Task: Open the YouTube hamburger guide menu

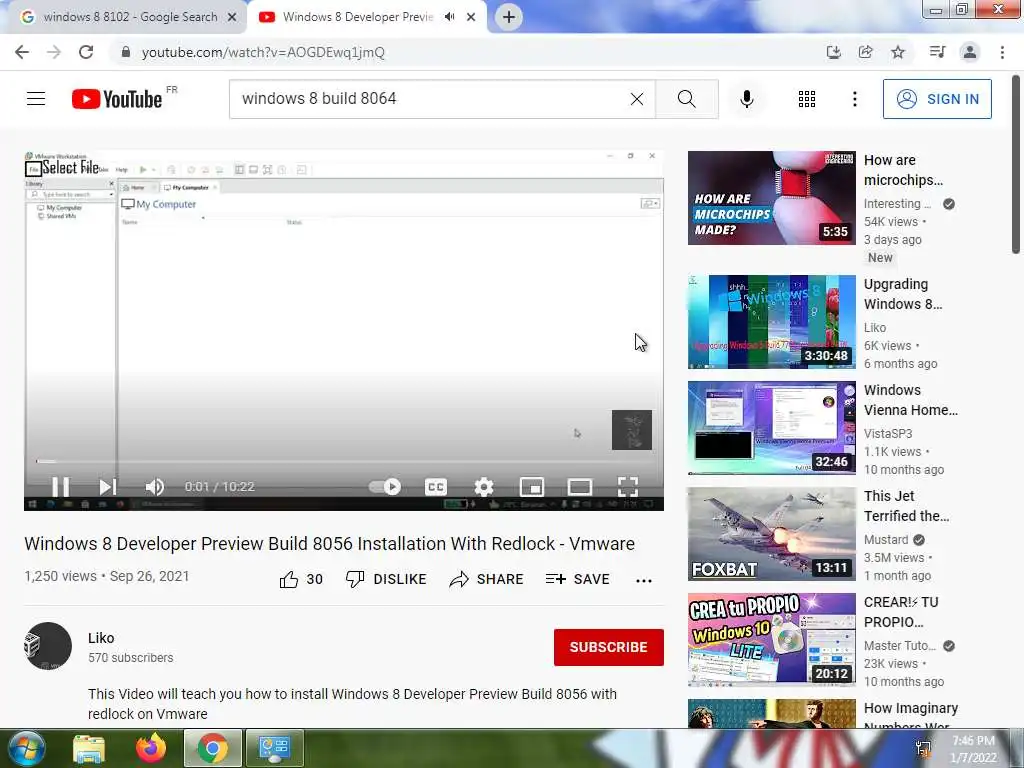Action: point(36,99)
